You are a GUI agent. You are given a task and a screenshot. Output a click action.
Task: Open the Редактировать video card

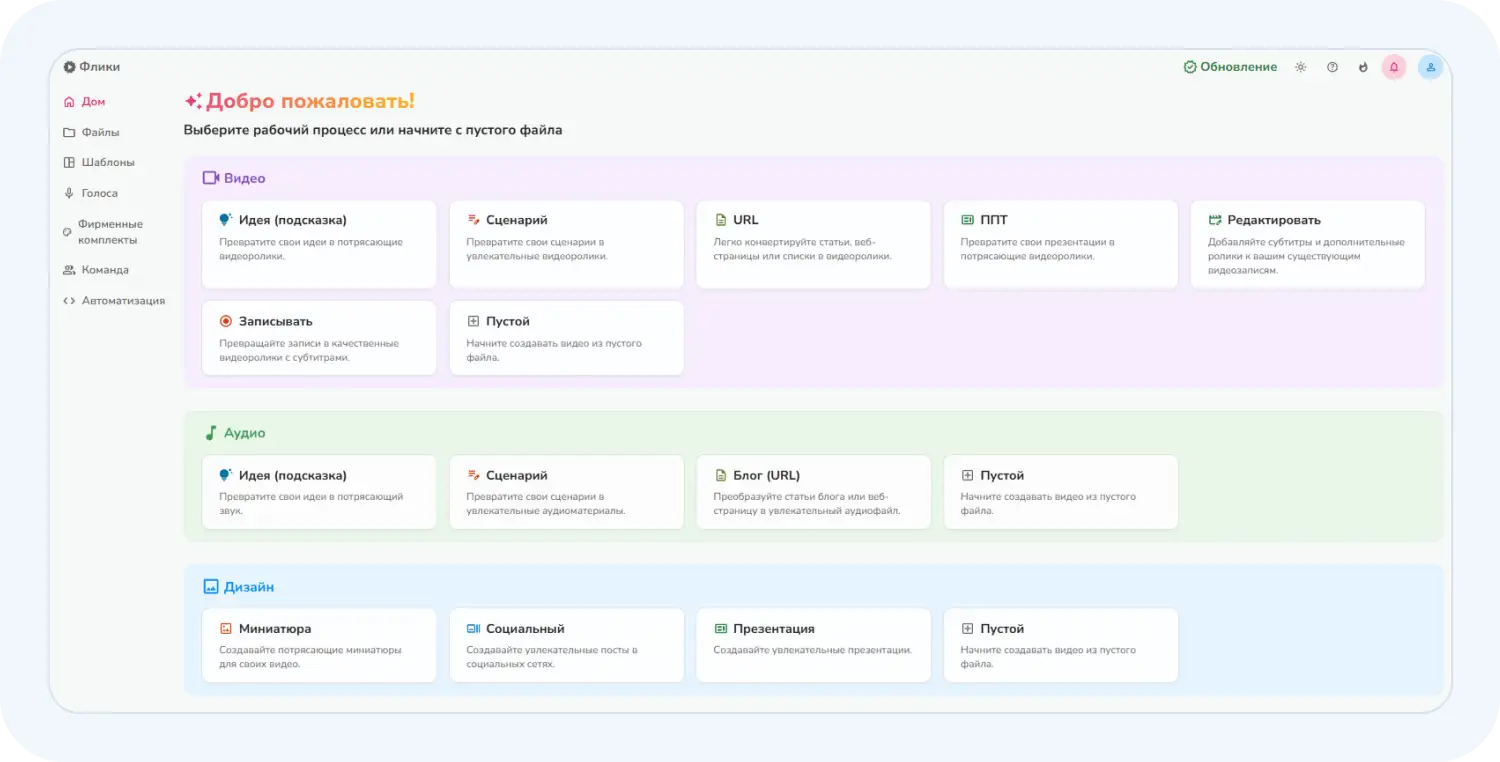pyautogui.click(x=1307, y=245)
